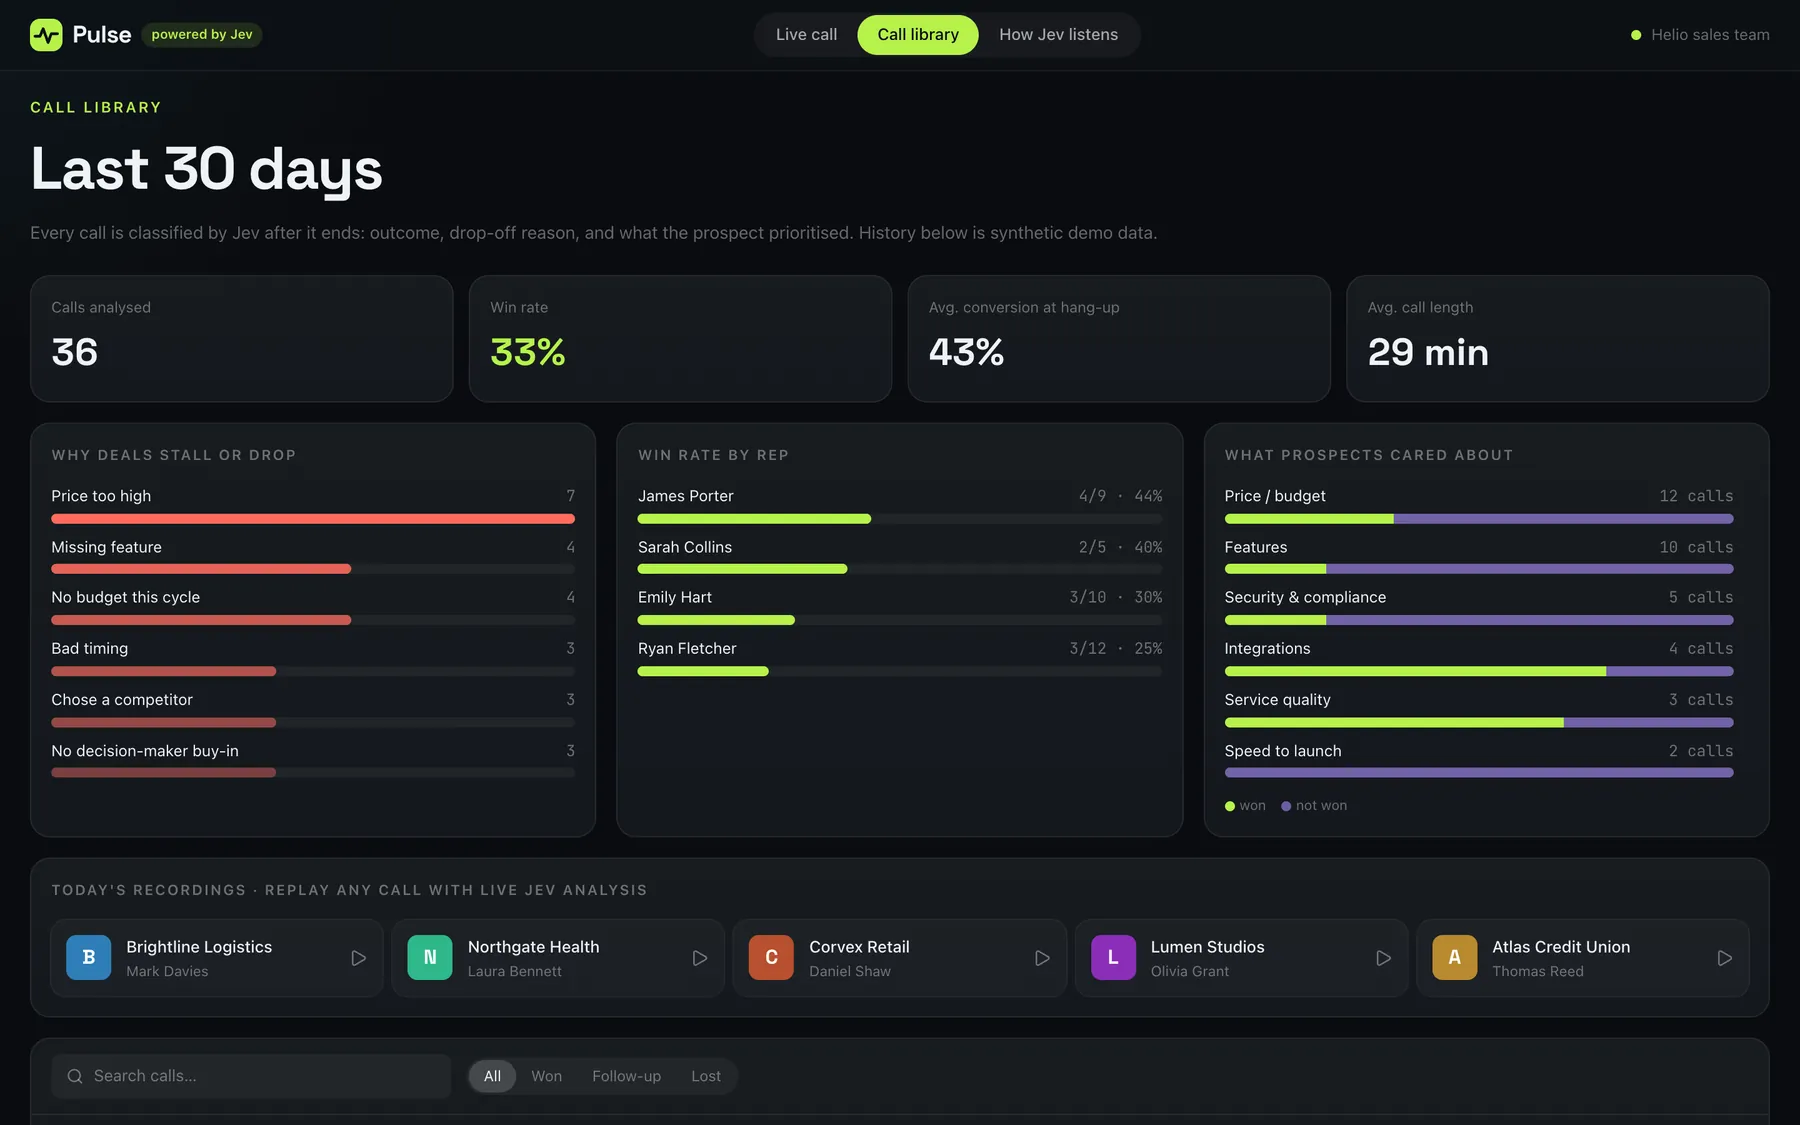Click Helio sales team label
The width and height of the screenshot is (1800, 1125).
[x=1710, y=35]
